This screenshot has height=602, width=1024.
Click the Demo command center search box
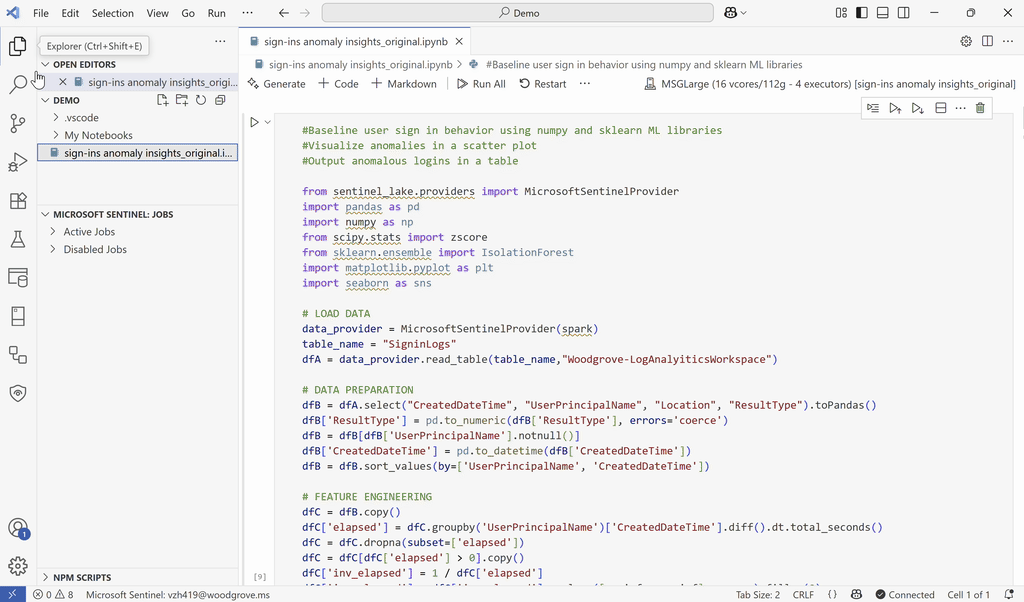pos(518,12)
